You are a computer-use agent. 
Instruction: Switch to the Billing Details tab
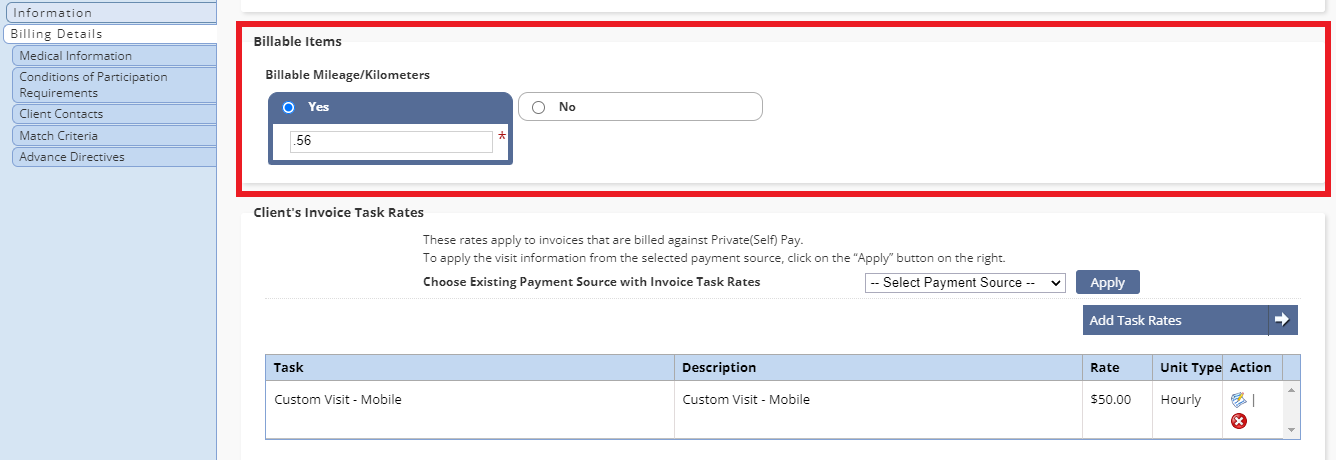click(x=108, y=34)
